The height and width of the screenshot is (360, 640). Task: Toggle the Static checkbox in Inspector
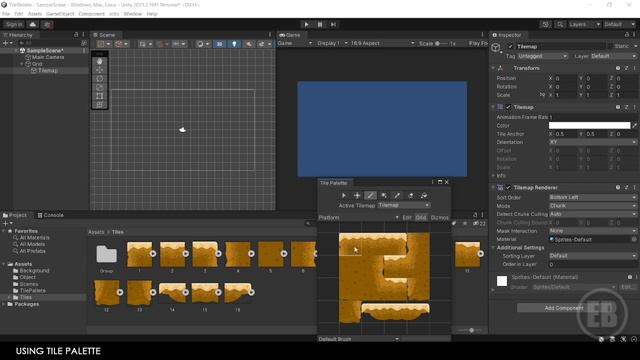[x=610, y=47]
